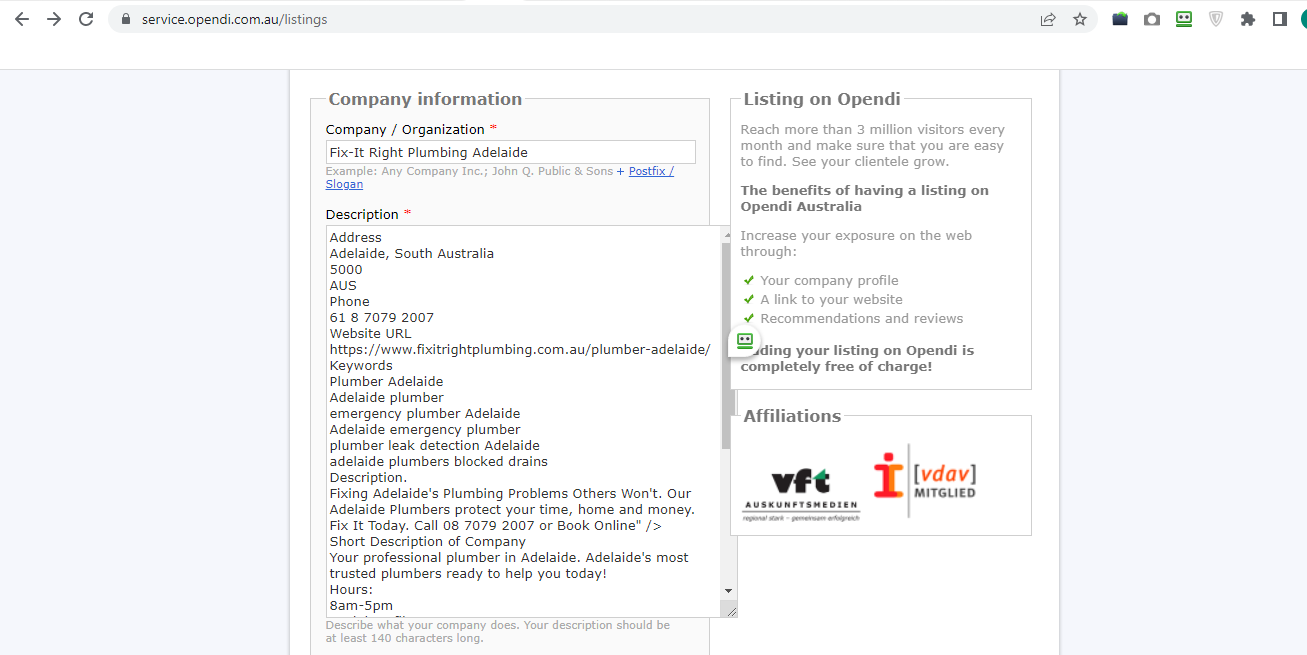The image size is (1307, 655).
Task: Click the address bar URL
Action: pos(234,19)
